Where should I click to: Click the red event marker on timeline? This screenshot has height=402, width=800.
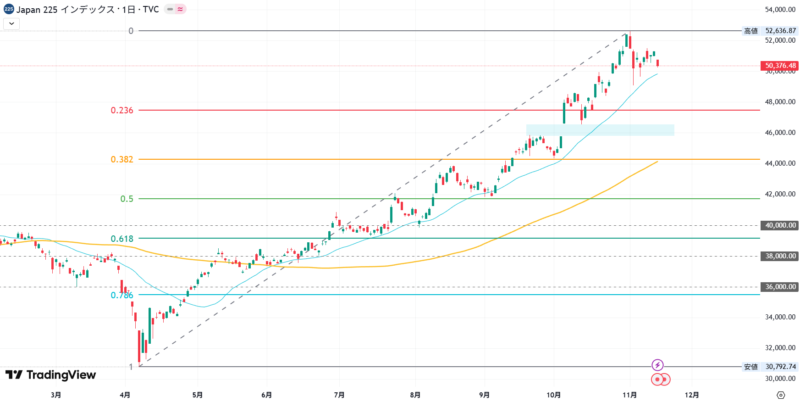point(659,379)
